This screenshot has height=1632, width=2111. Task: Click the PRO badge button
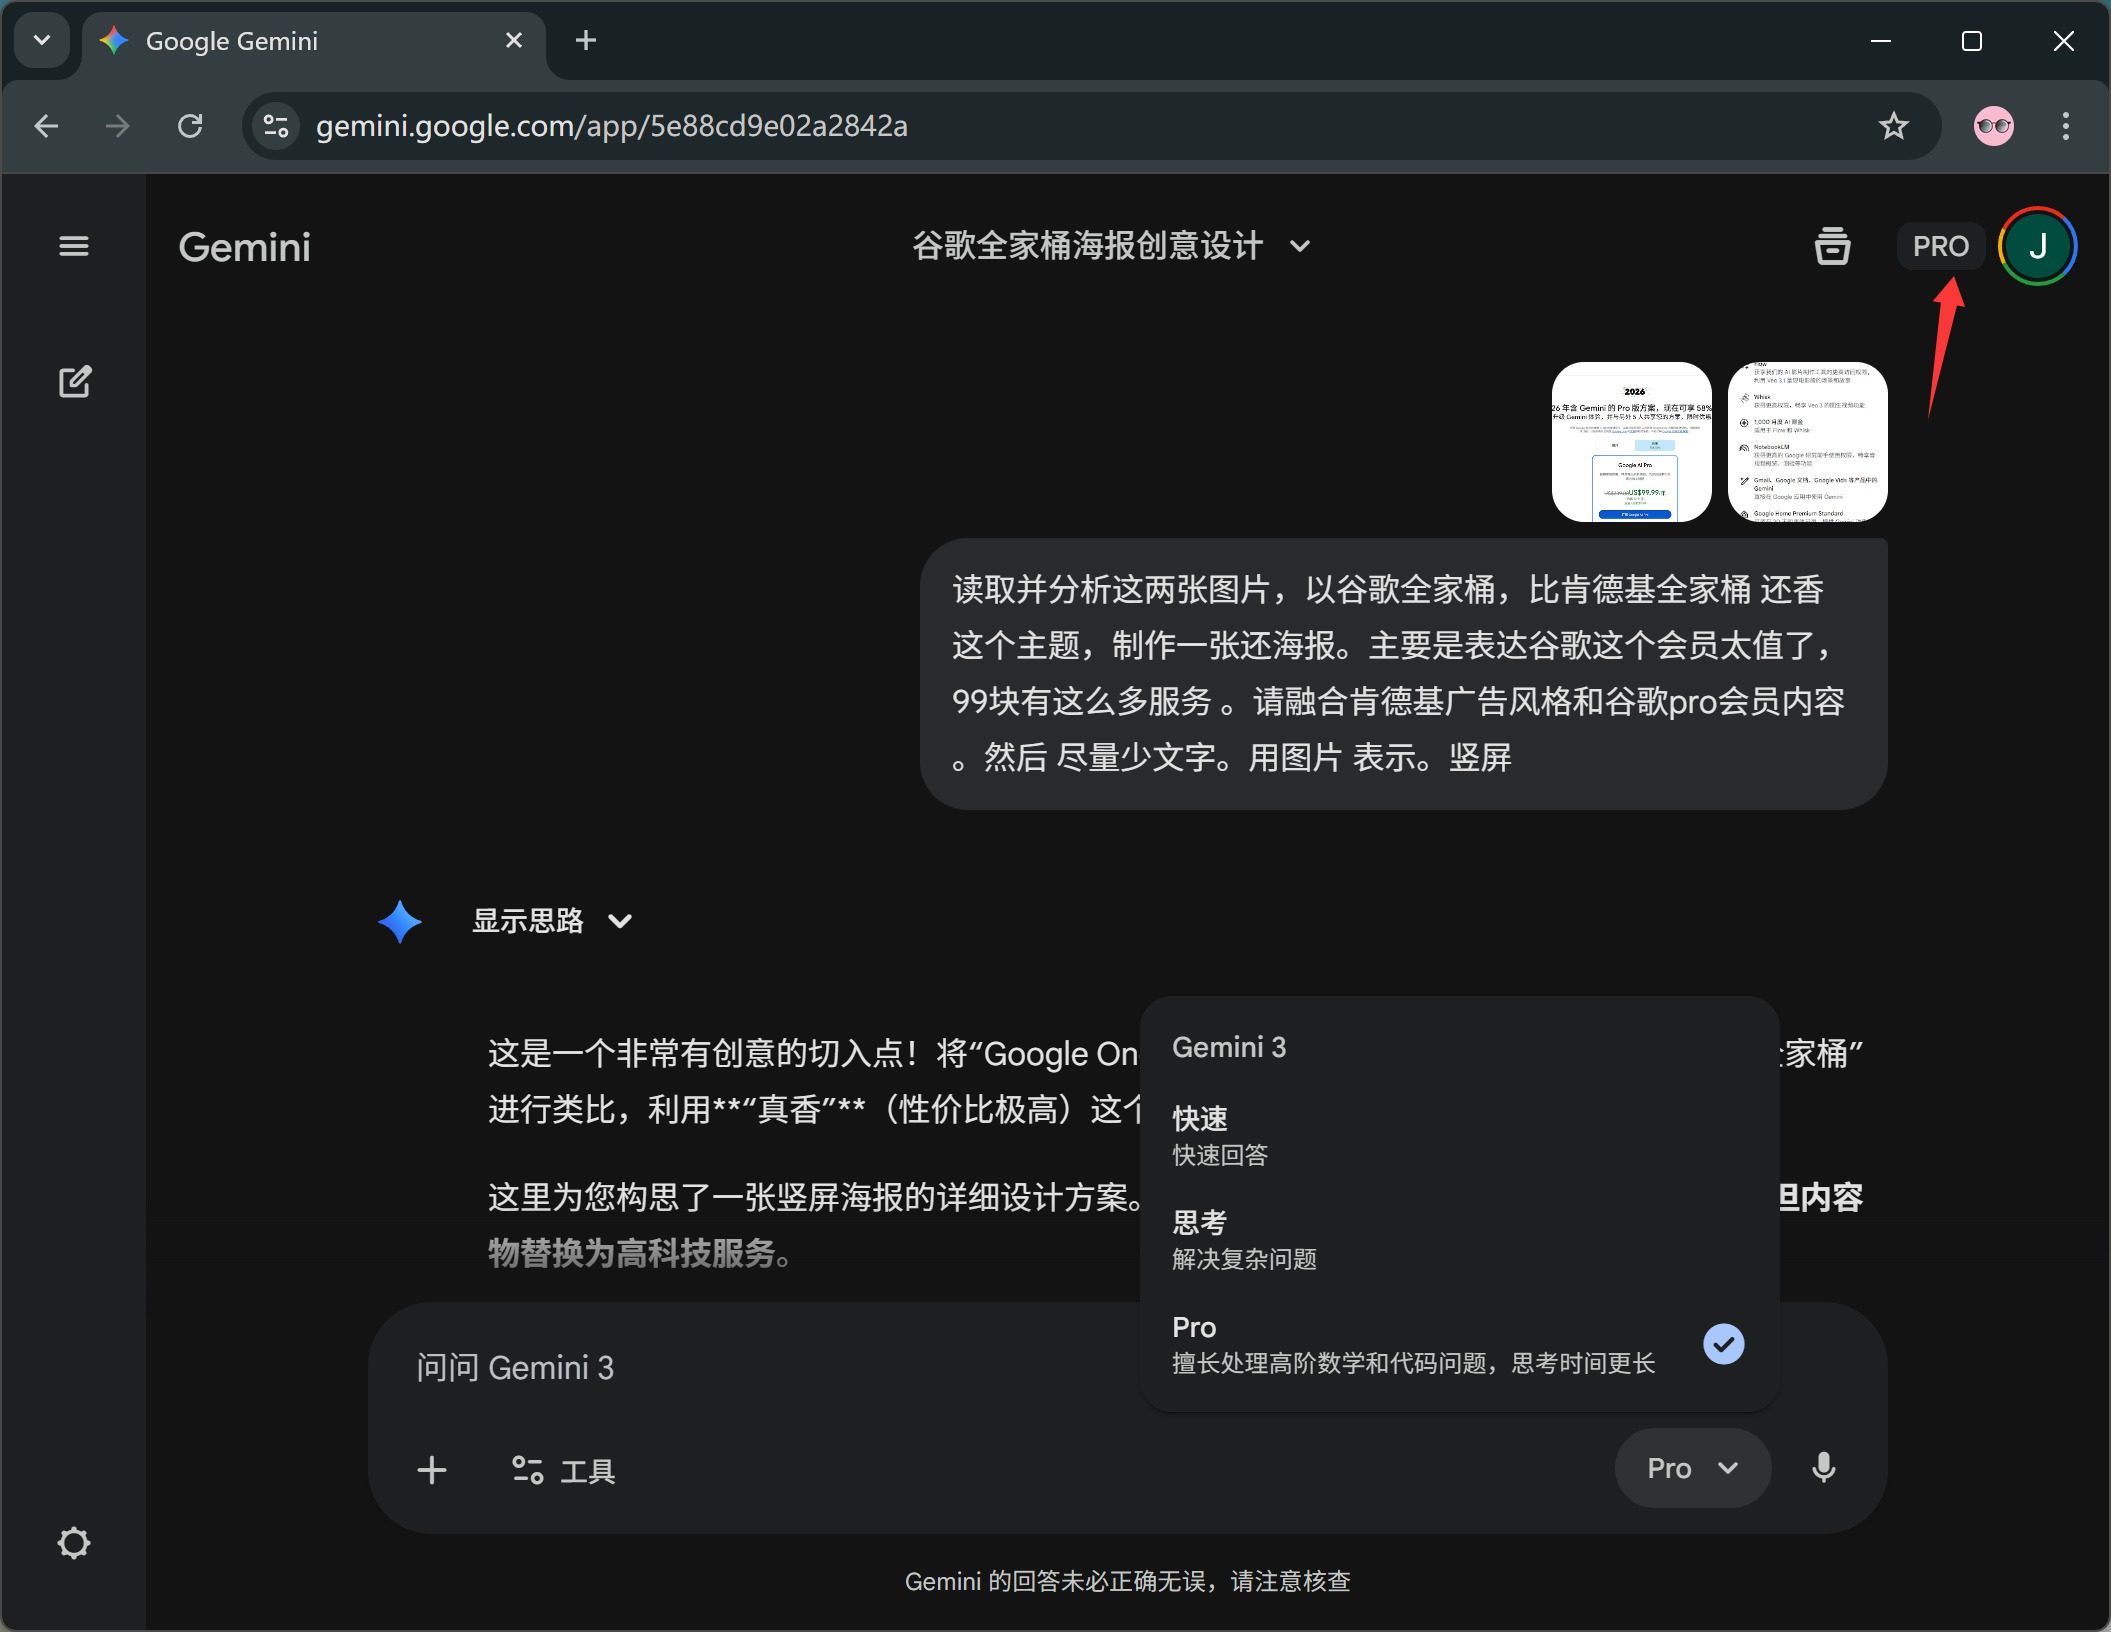(x=1940, y=246)
